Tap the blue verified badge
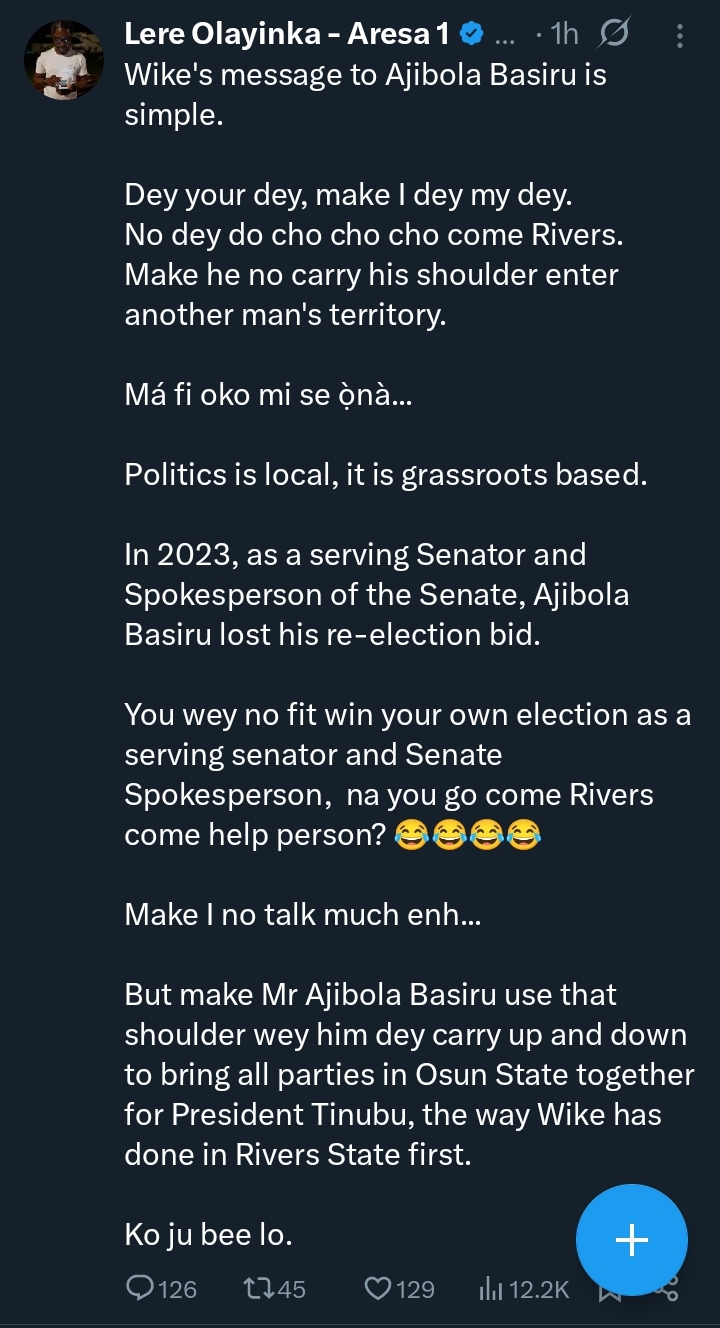720x1328 pixels. click(x=472, y=35)
